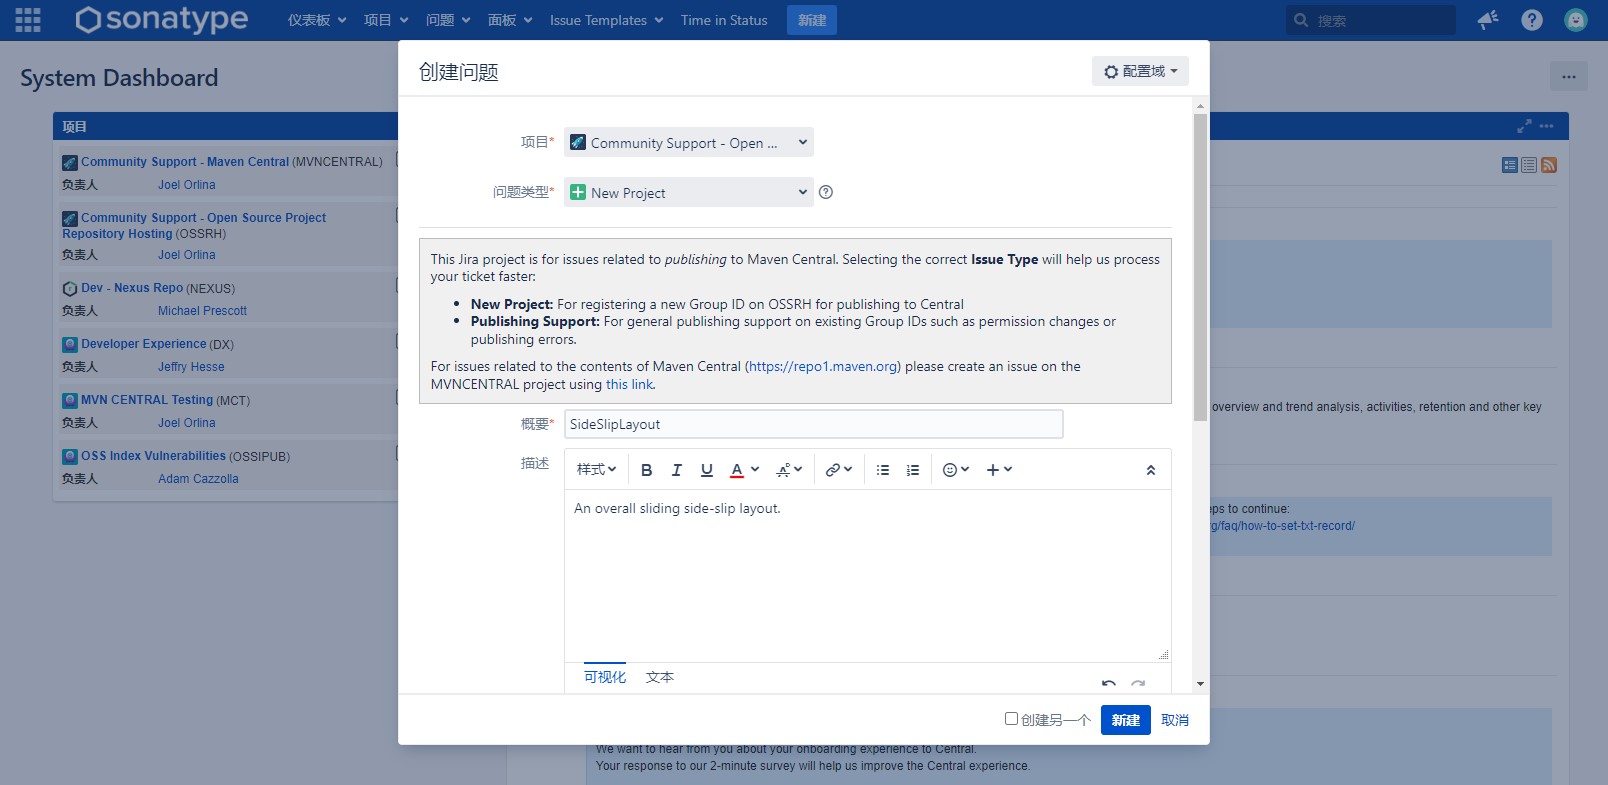Open the Developer Experience project

click(143, 344)
